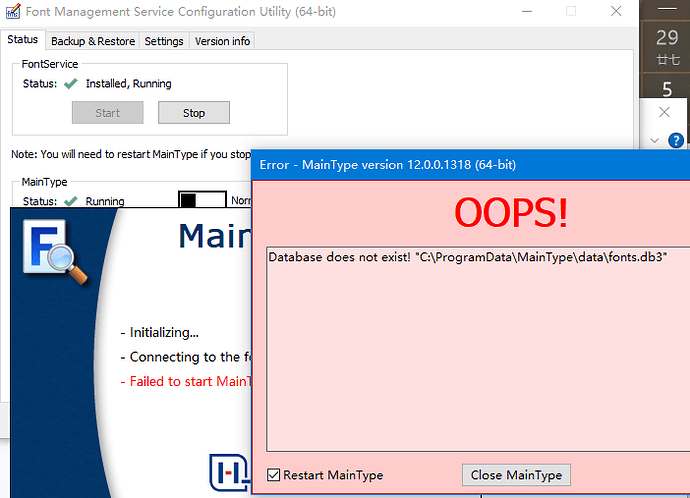Image resolution: width=690 pixels, height=498 pixels.
Task: Click the error dialog title bar
Action: click(470, 165)
